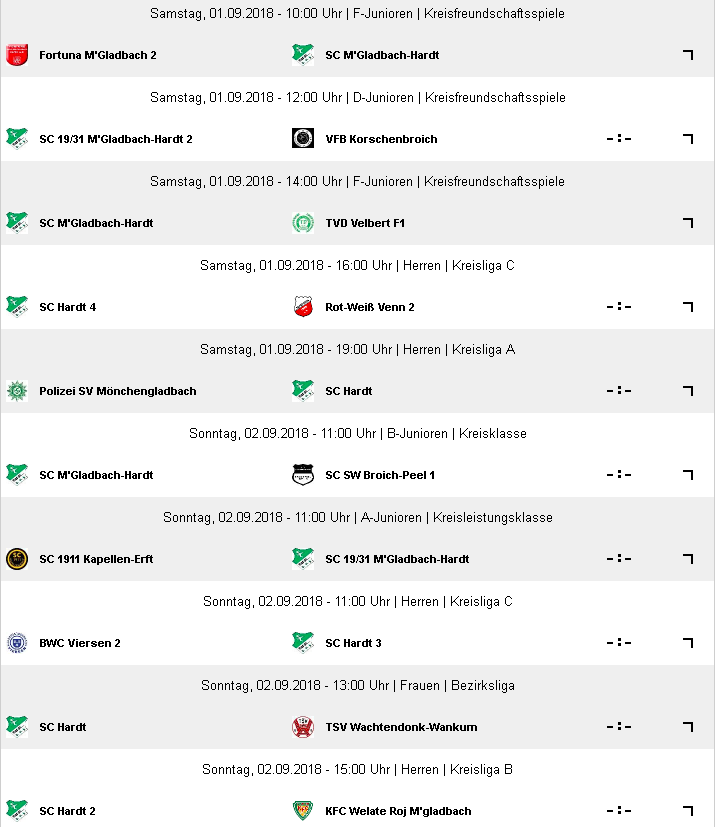Expand details arrow for BWC Viersen 2 match

pos(688,643)
